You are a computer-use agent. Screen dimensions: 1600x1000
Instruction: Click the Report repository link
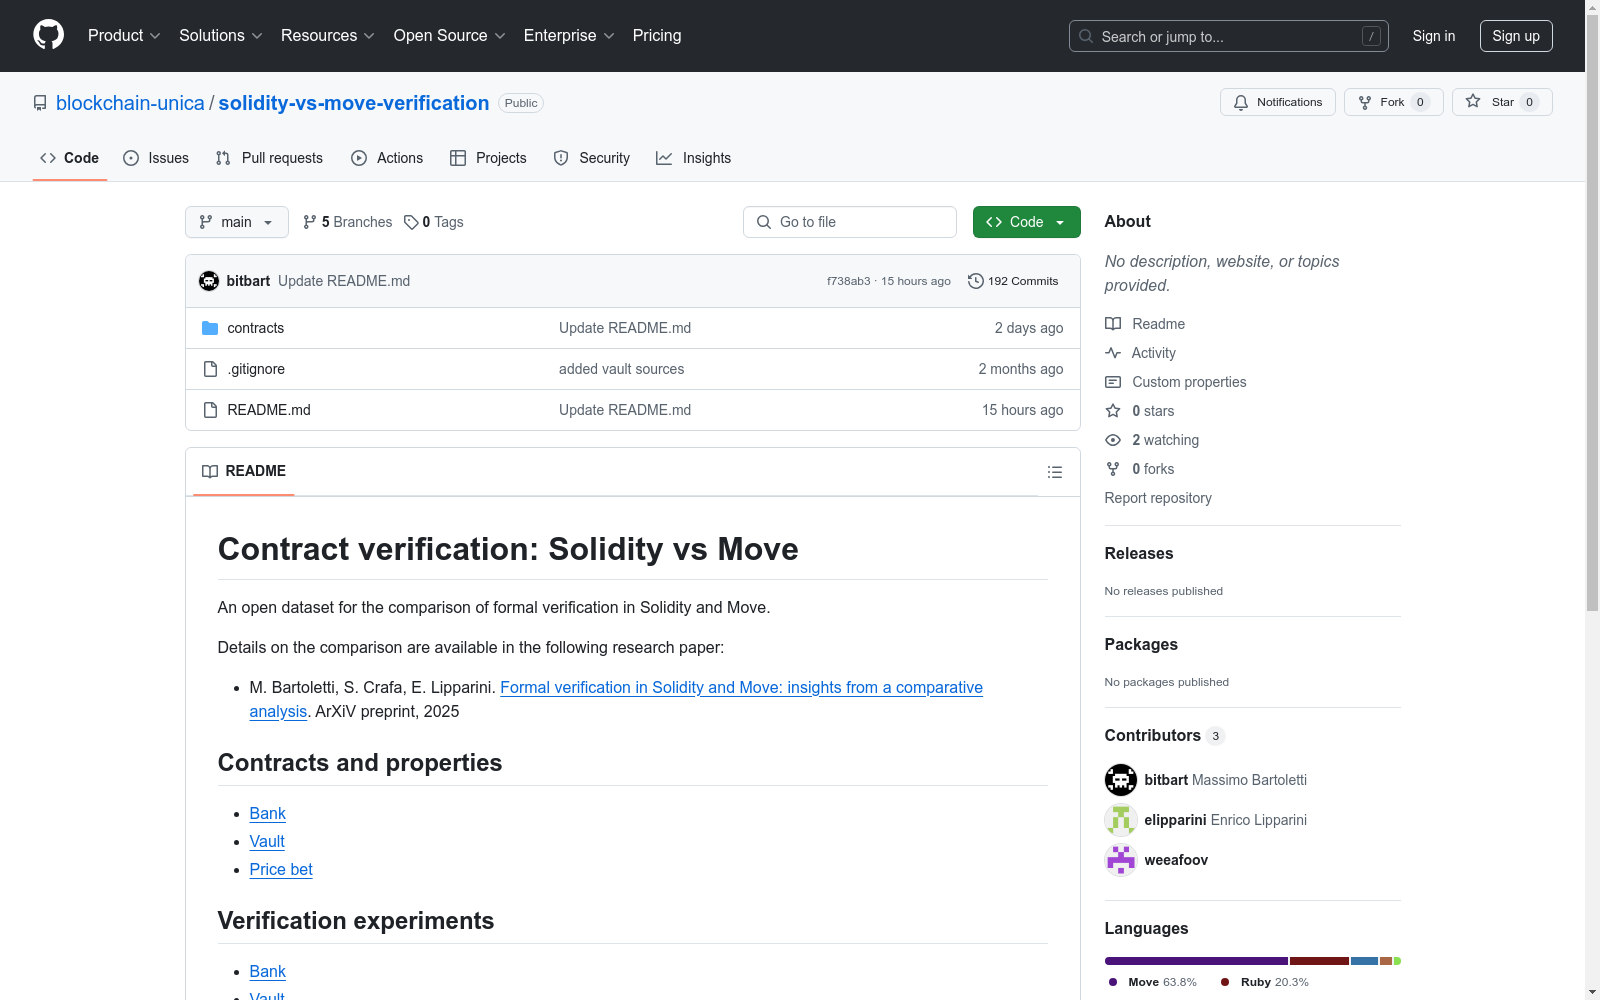point(1158,498)
